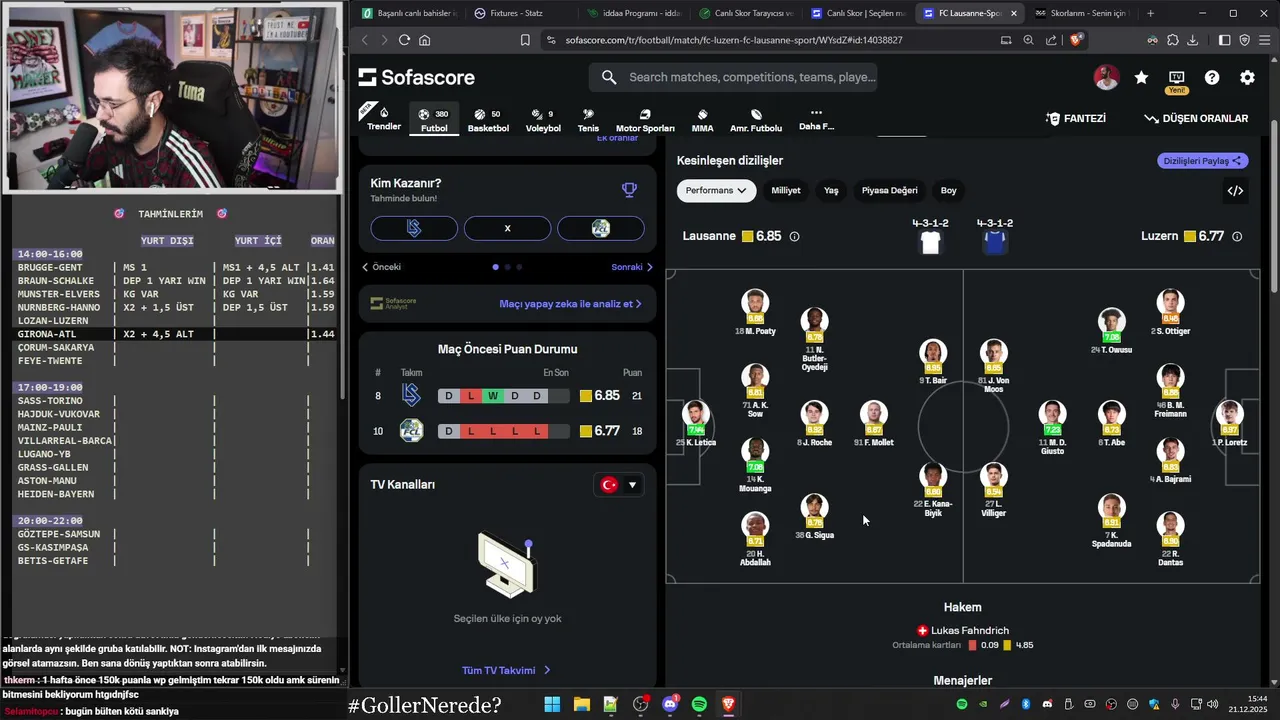Switch to Fixtures - Statz tab
The height and width of the screenshot is (720, 1280).
point(517,13)
